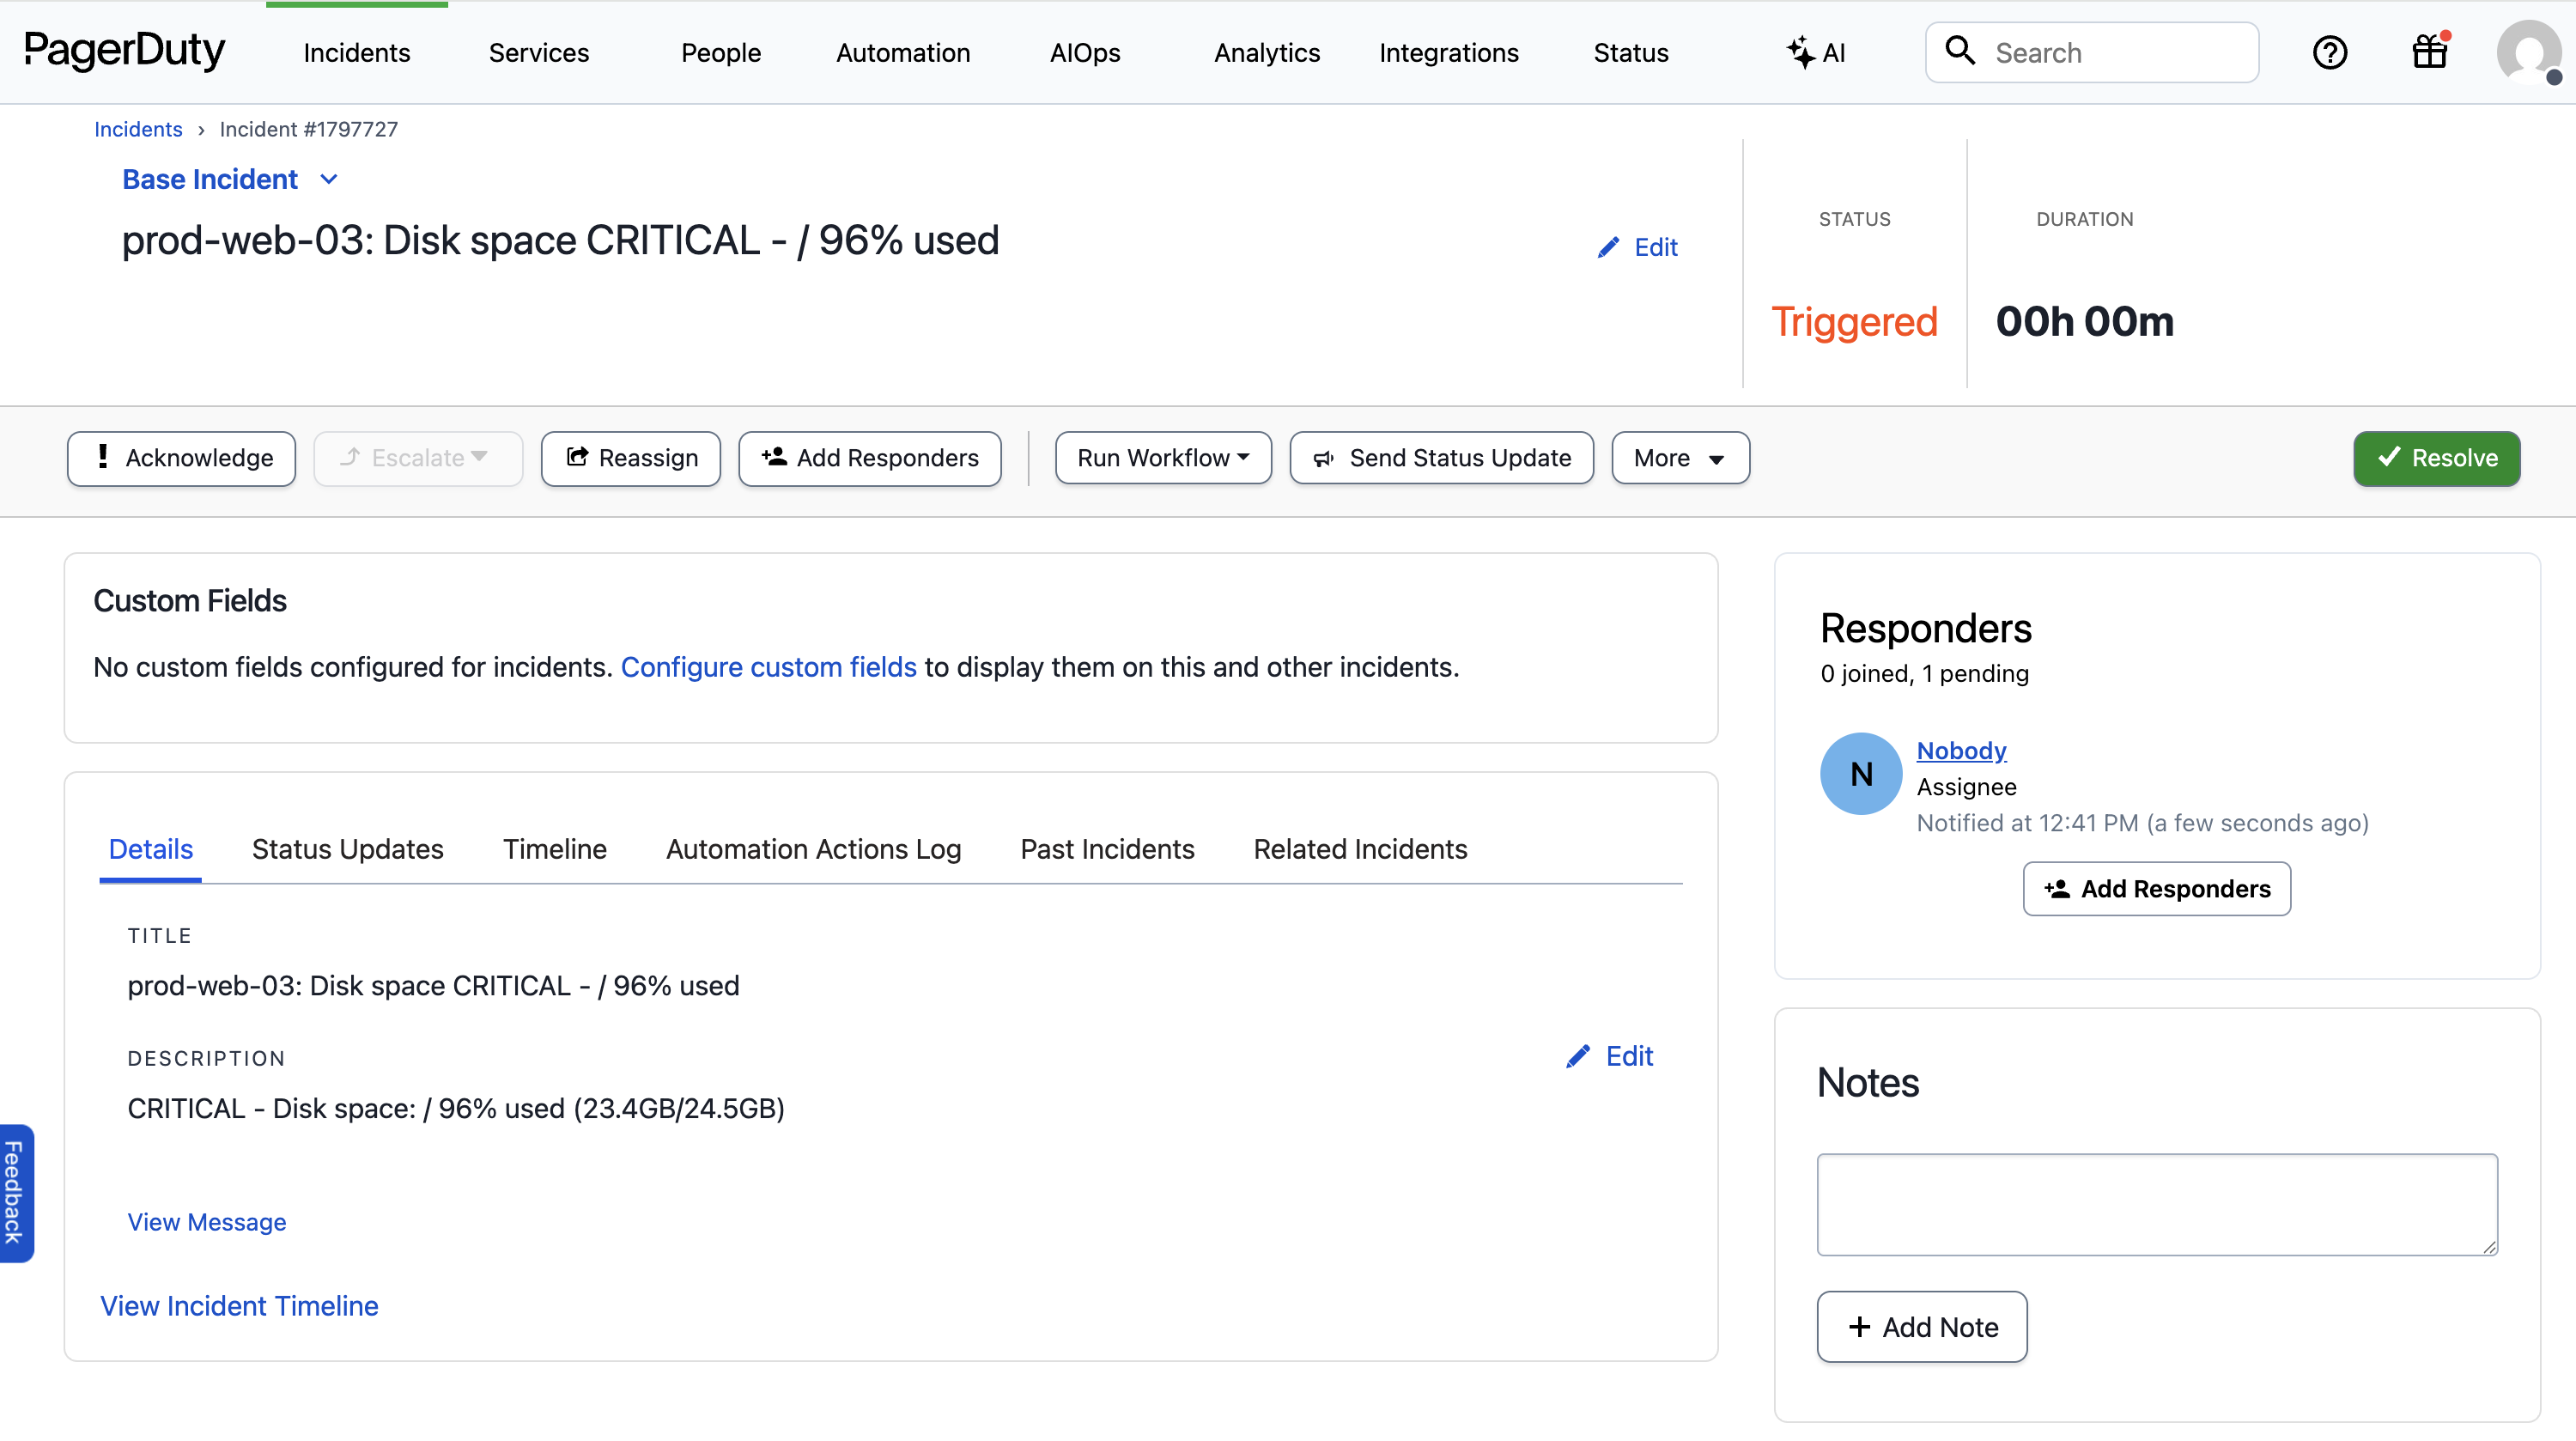Click the Configure custom fields link

768,667
